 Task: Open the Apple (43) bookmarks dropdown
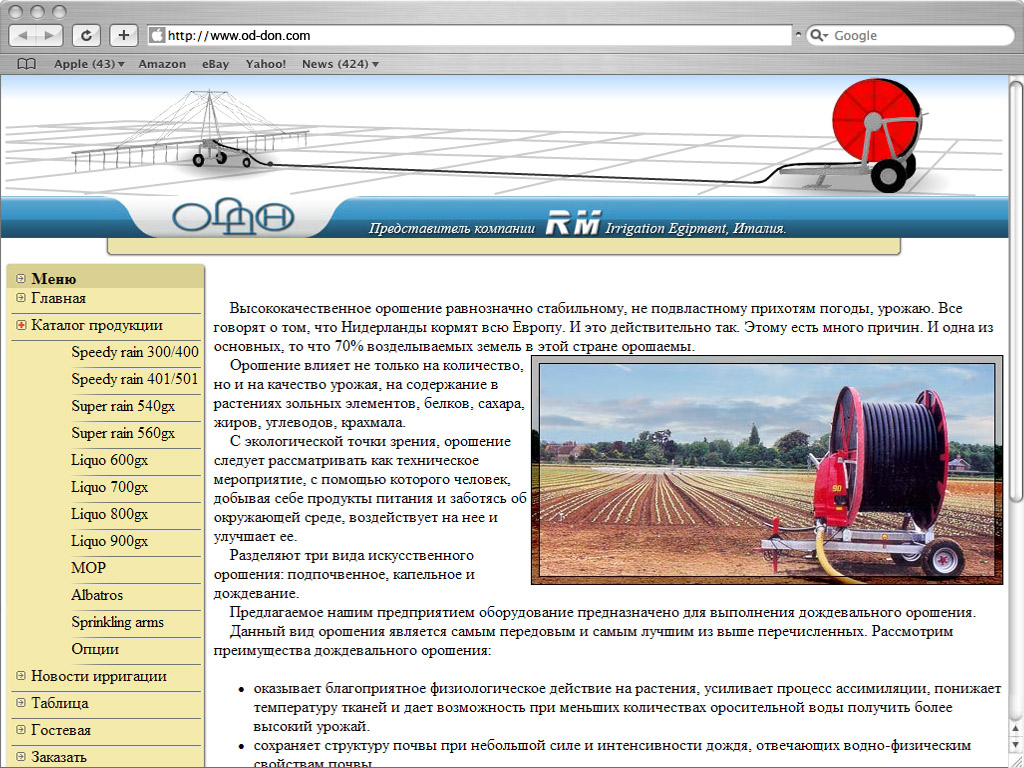[88, 64]
